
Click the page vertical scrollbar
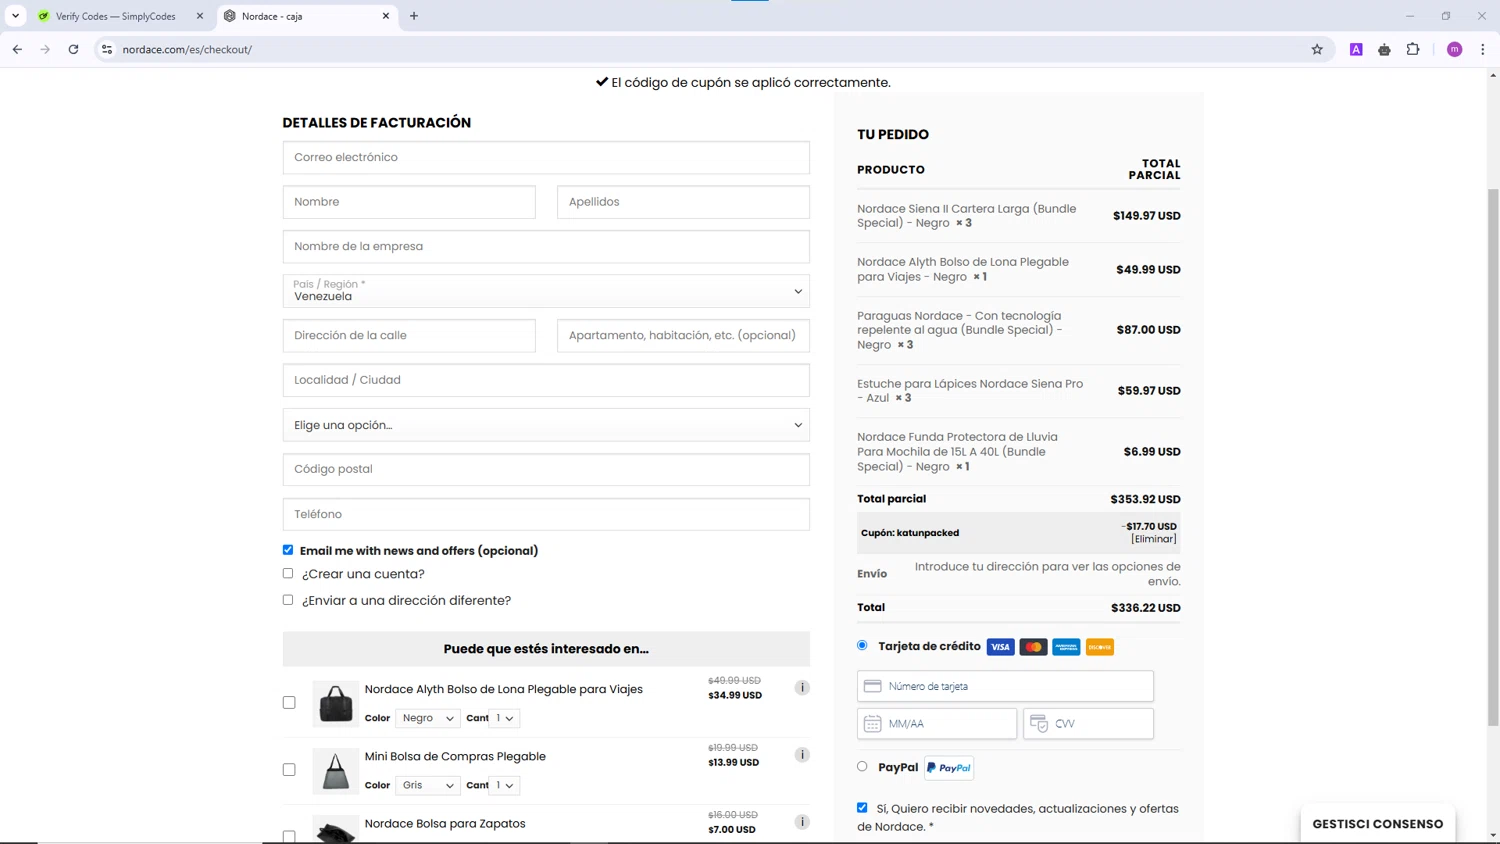1493,456
